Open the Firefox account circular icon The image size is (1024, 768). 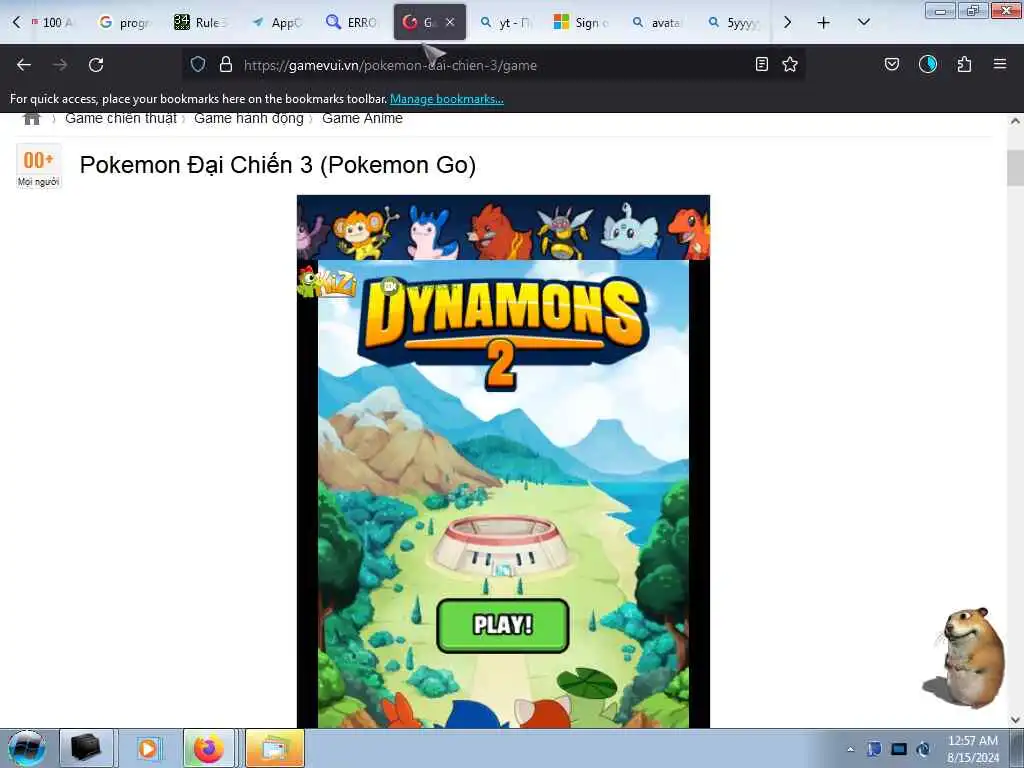pos(927,64)
